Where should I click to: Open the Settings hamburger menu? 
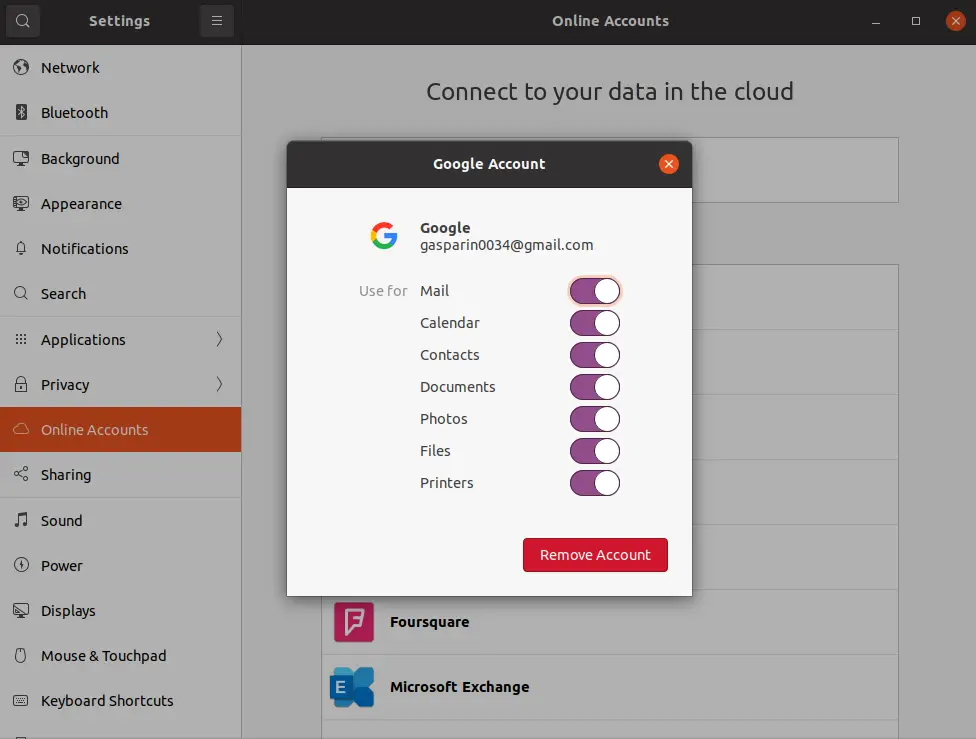[x=217, y=21]
